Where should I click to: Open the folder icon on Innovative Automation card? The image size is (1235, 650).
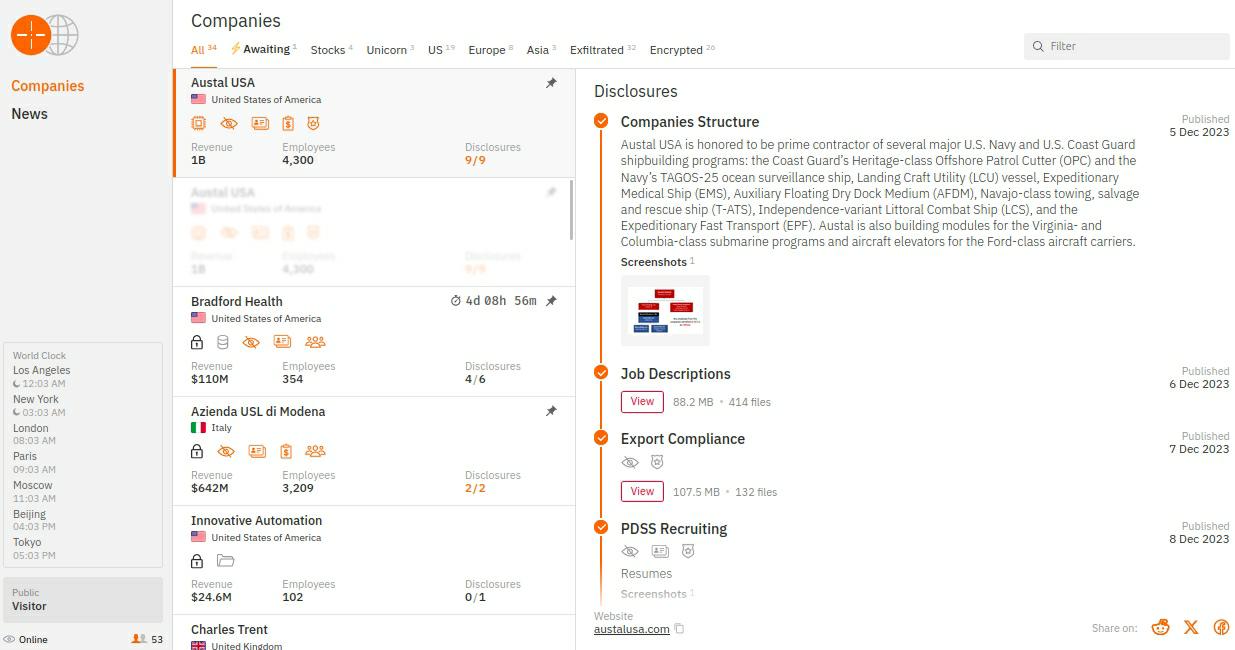coord(226,560)
